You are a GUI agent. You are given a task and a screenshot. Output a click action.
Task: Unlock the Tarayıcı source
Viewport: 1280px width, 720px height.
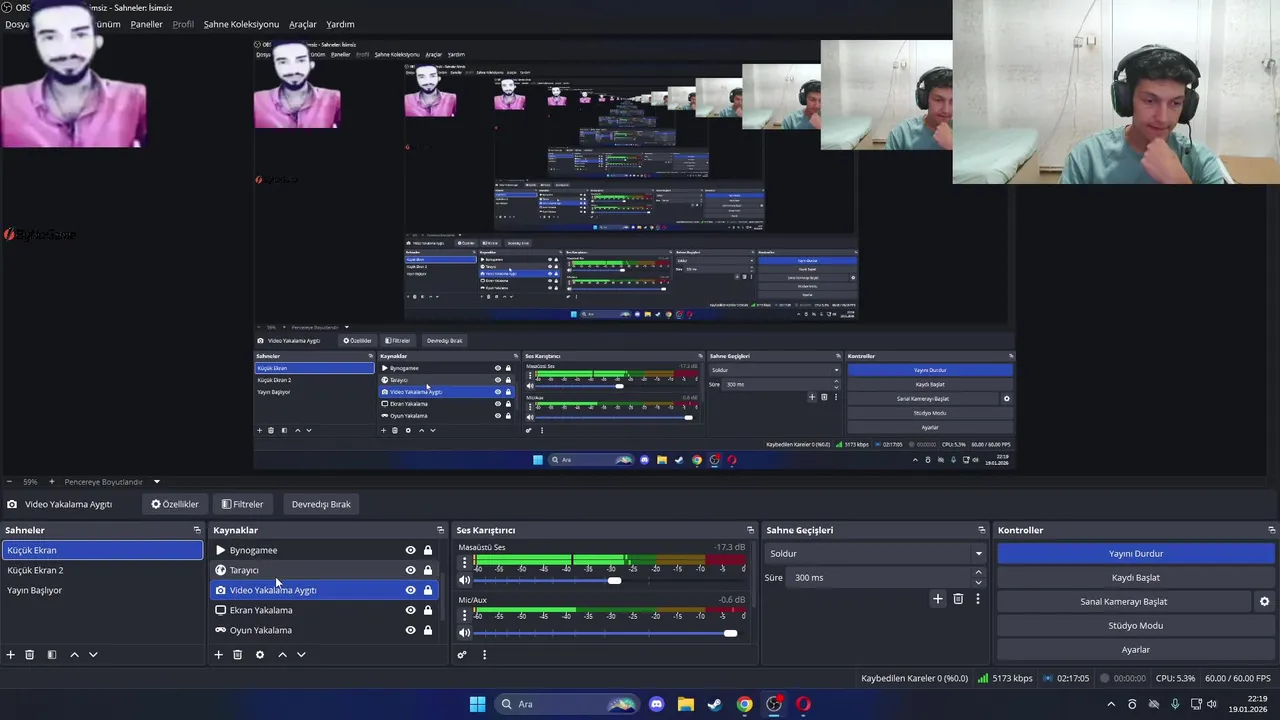pos(428,570)
